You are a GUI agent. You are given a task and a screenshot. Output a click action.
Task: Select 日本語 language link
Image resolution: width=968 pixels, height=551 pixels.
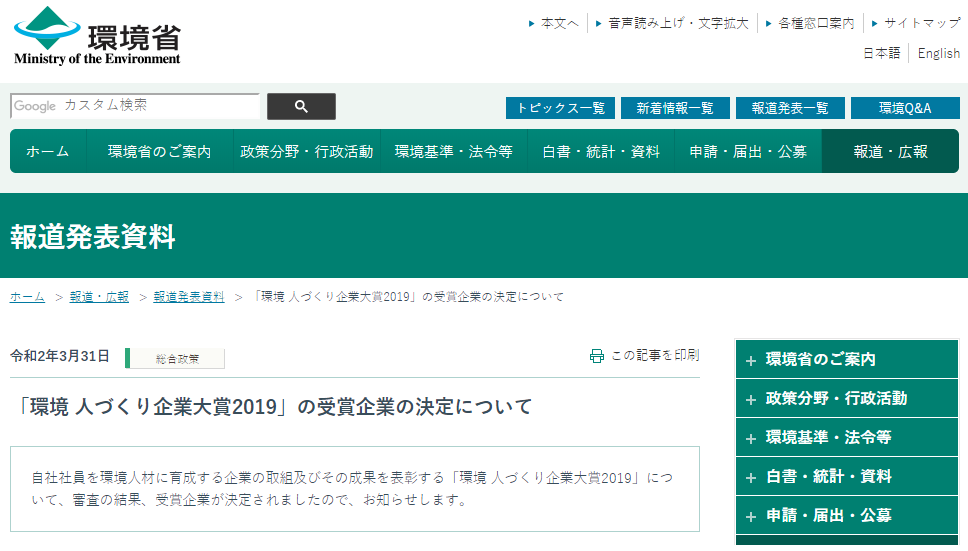(882, 53)
